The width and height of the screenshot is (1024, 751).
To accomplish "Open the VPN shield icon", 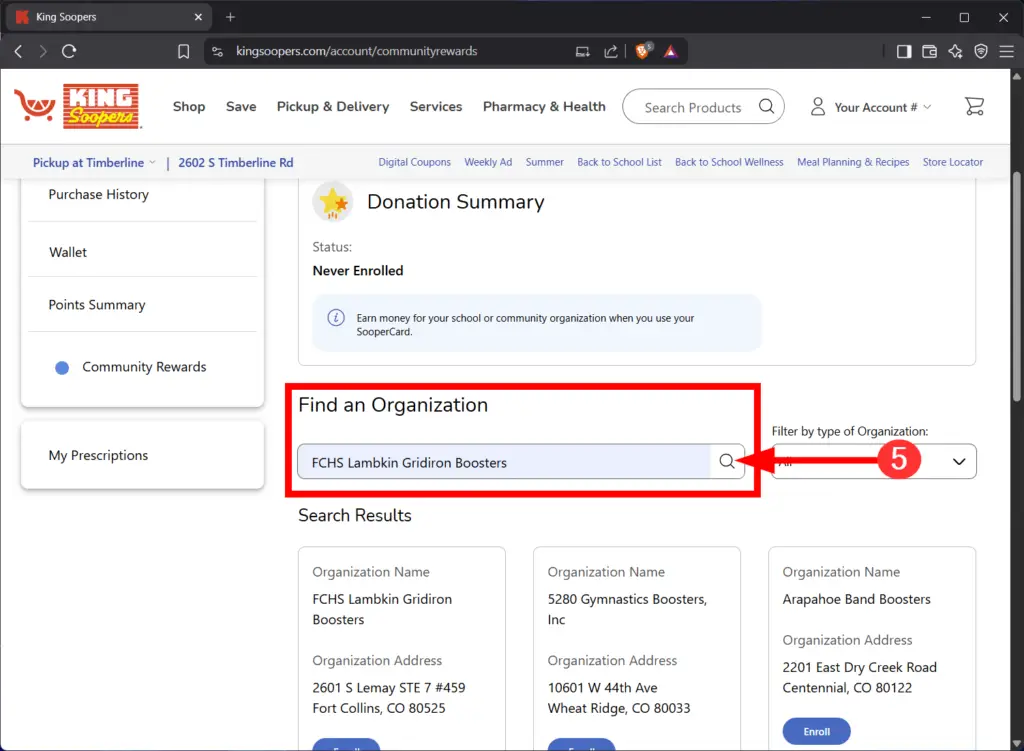I will pos(981,52).
